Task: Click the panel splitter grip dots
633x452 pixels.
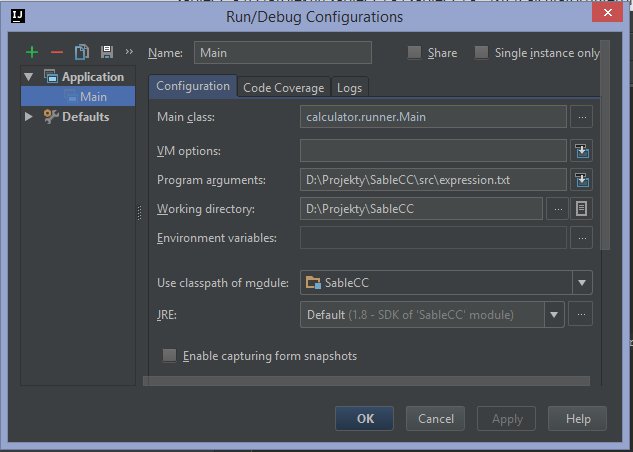Action: point(140,213)
